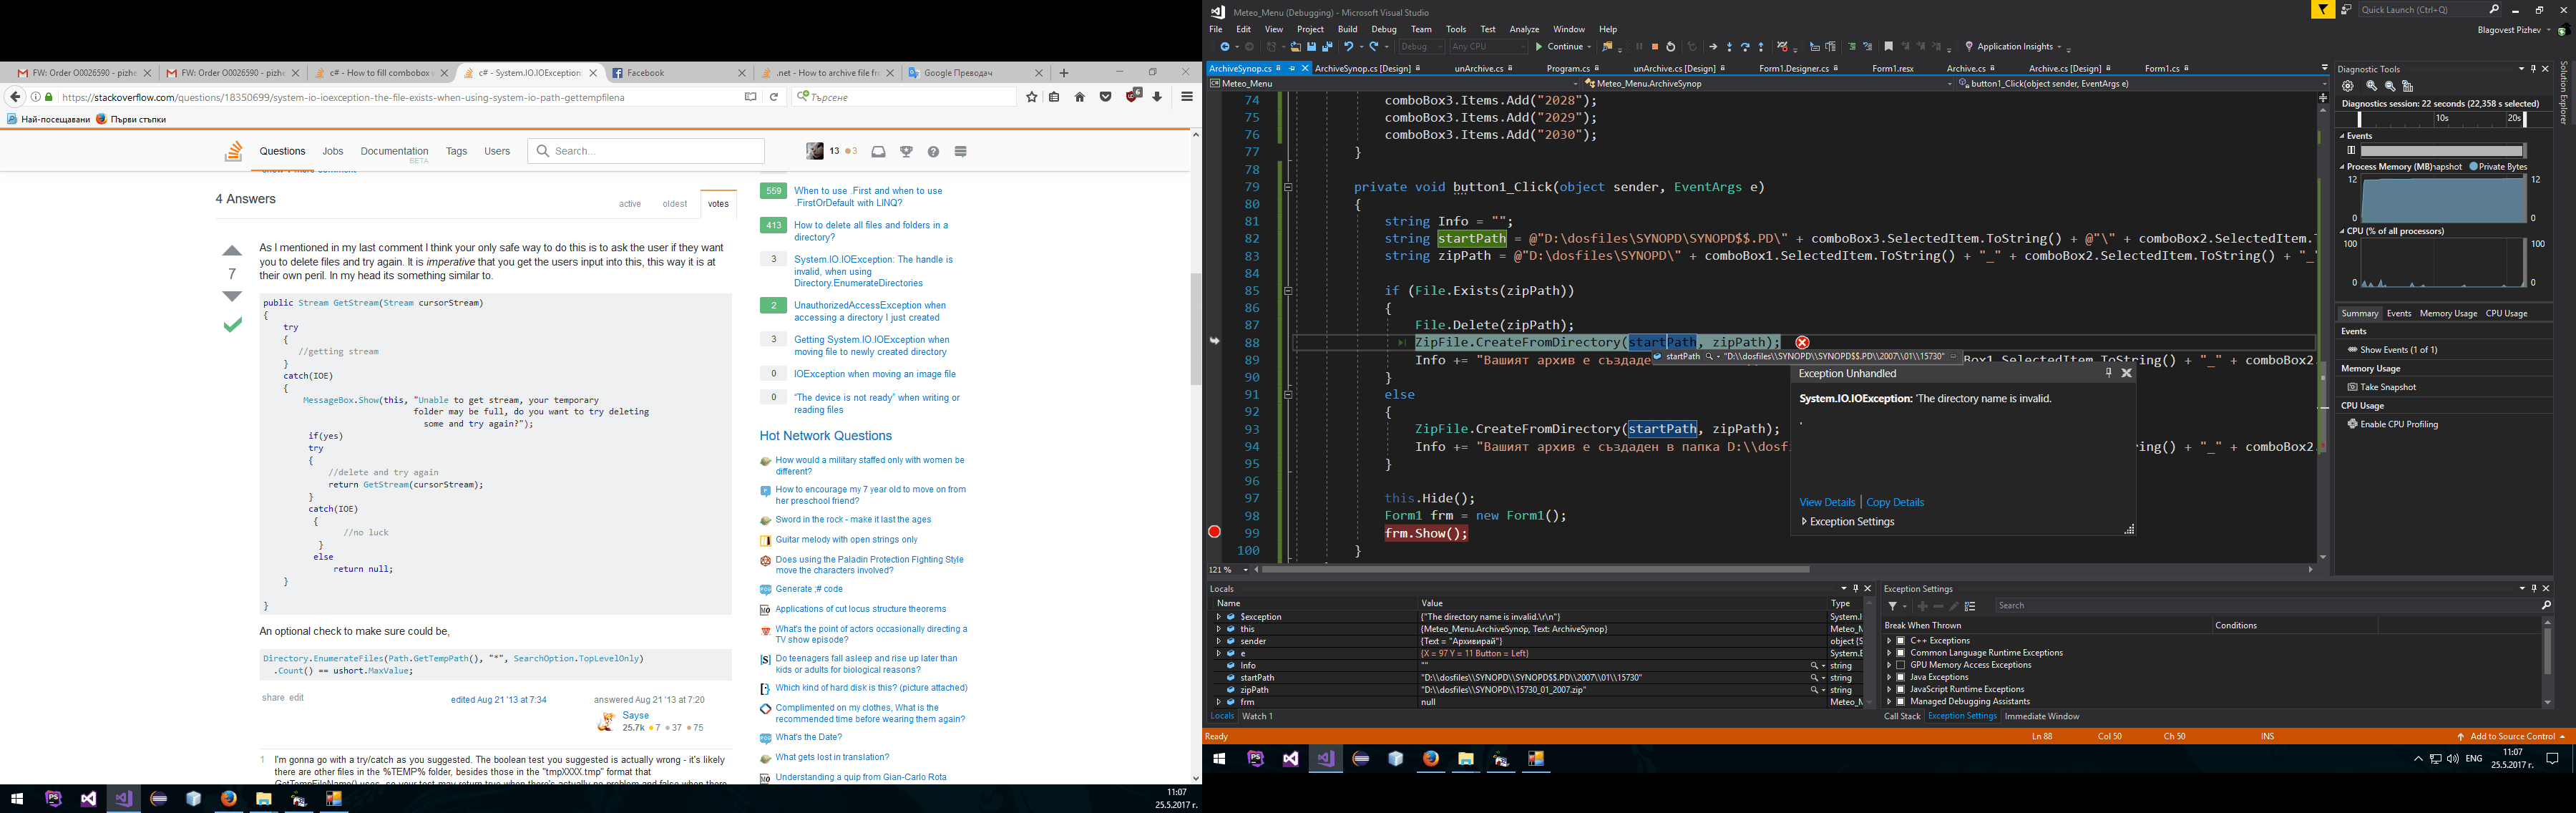Toggle the GPU Memory Access Exceptions checkbox
2576x813 pixels.
[1900, 664]
